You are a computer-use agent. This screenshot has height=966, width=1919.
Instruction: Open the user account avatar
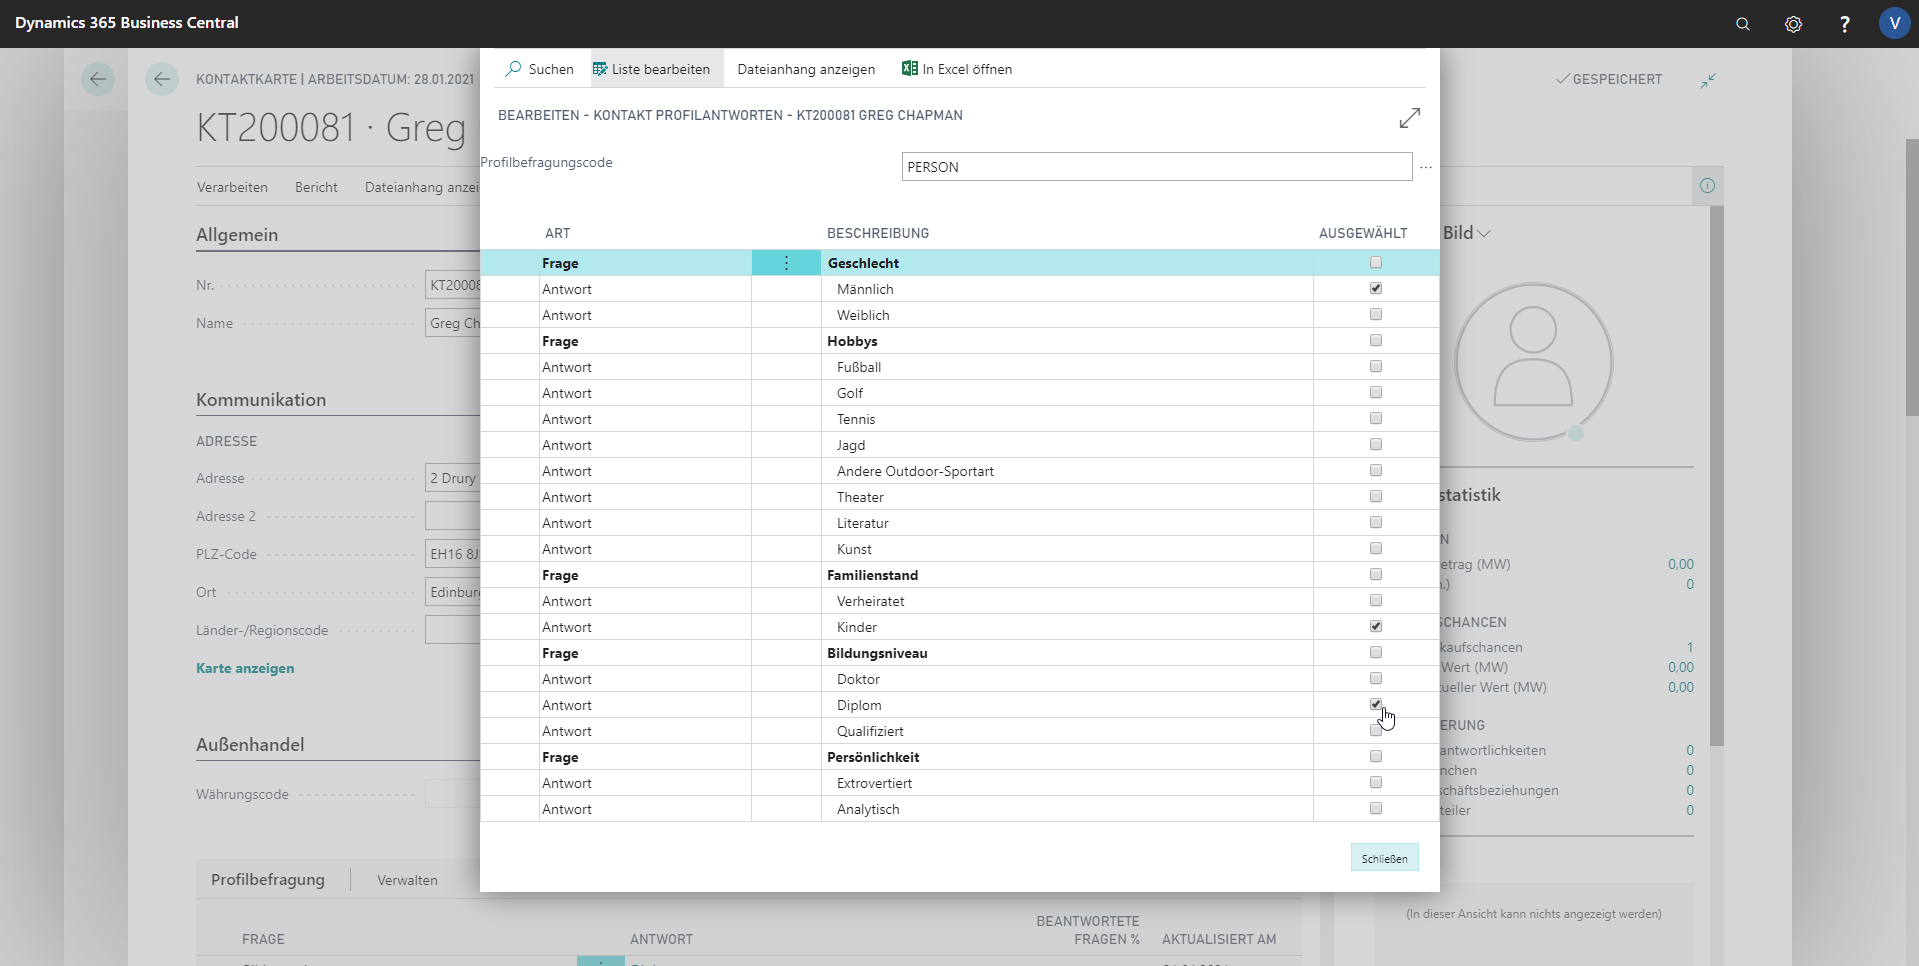point(1894,23)
